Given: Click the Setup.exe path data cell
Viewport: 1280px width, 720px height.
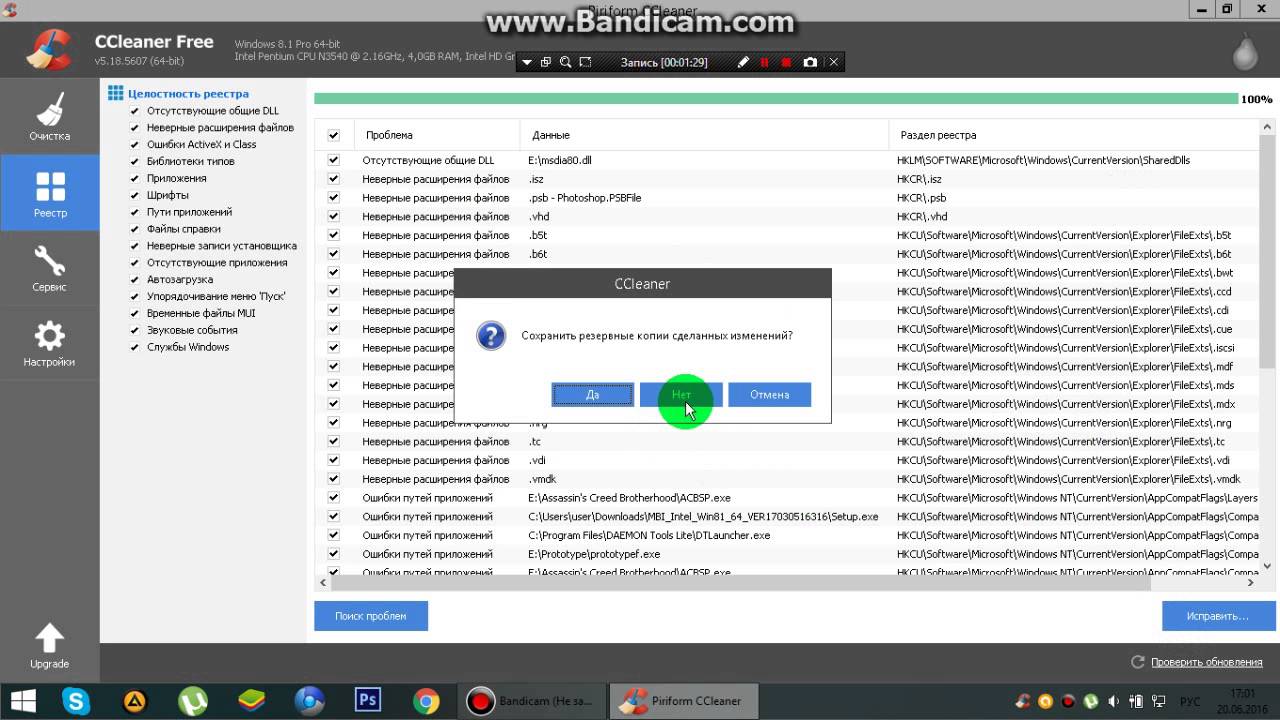Looking at the screenshot, I should coord(703,517).
